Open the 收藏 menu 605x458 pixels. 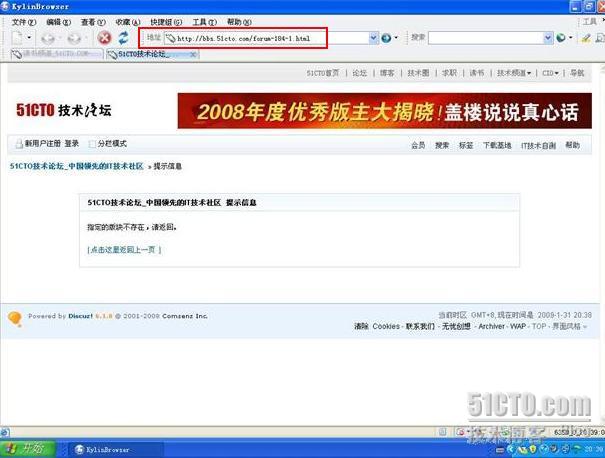[128, 22]
